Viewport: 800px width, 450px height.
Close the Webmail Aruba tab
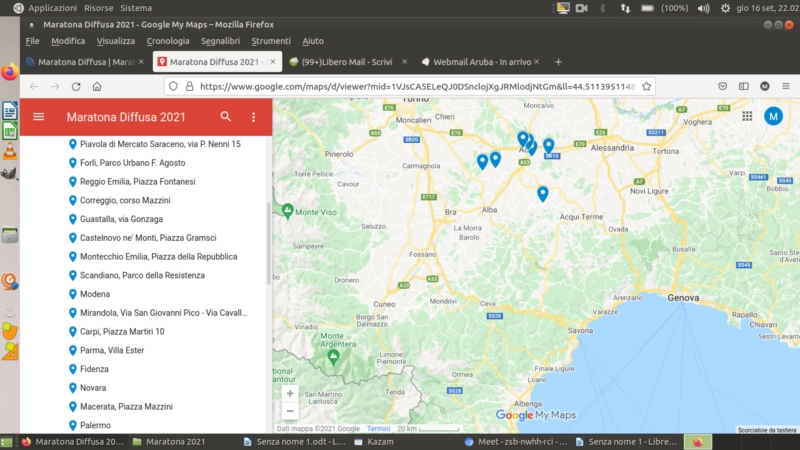click(x=536, y=61)
